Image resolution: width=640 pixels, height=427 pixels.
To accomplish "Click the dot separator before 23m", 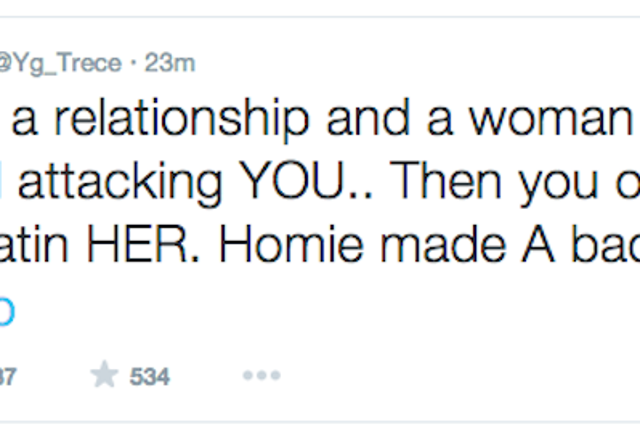I will 133,64.
